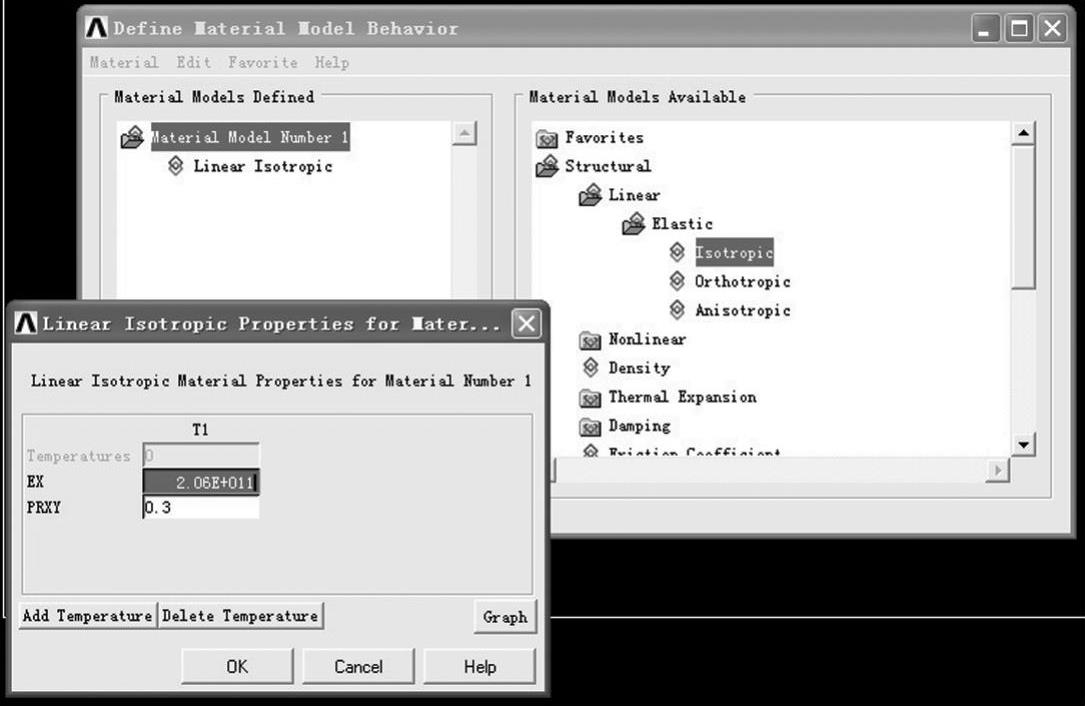The height and width of the screenshot is (706, 1085).
Task: Click the diamond icon beside Linear Isotropic
Action: click(x=176, y=166)
